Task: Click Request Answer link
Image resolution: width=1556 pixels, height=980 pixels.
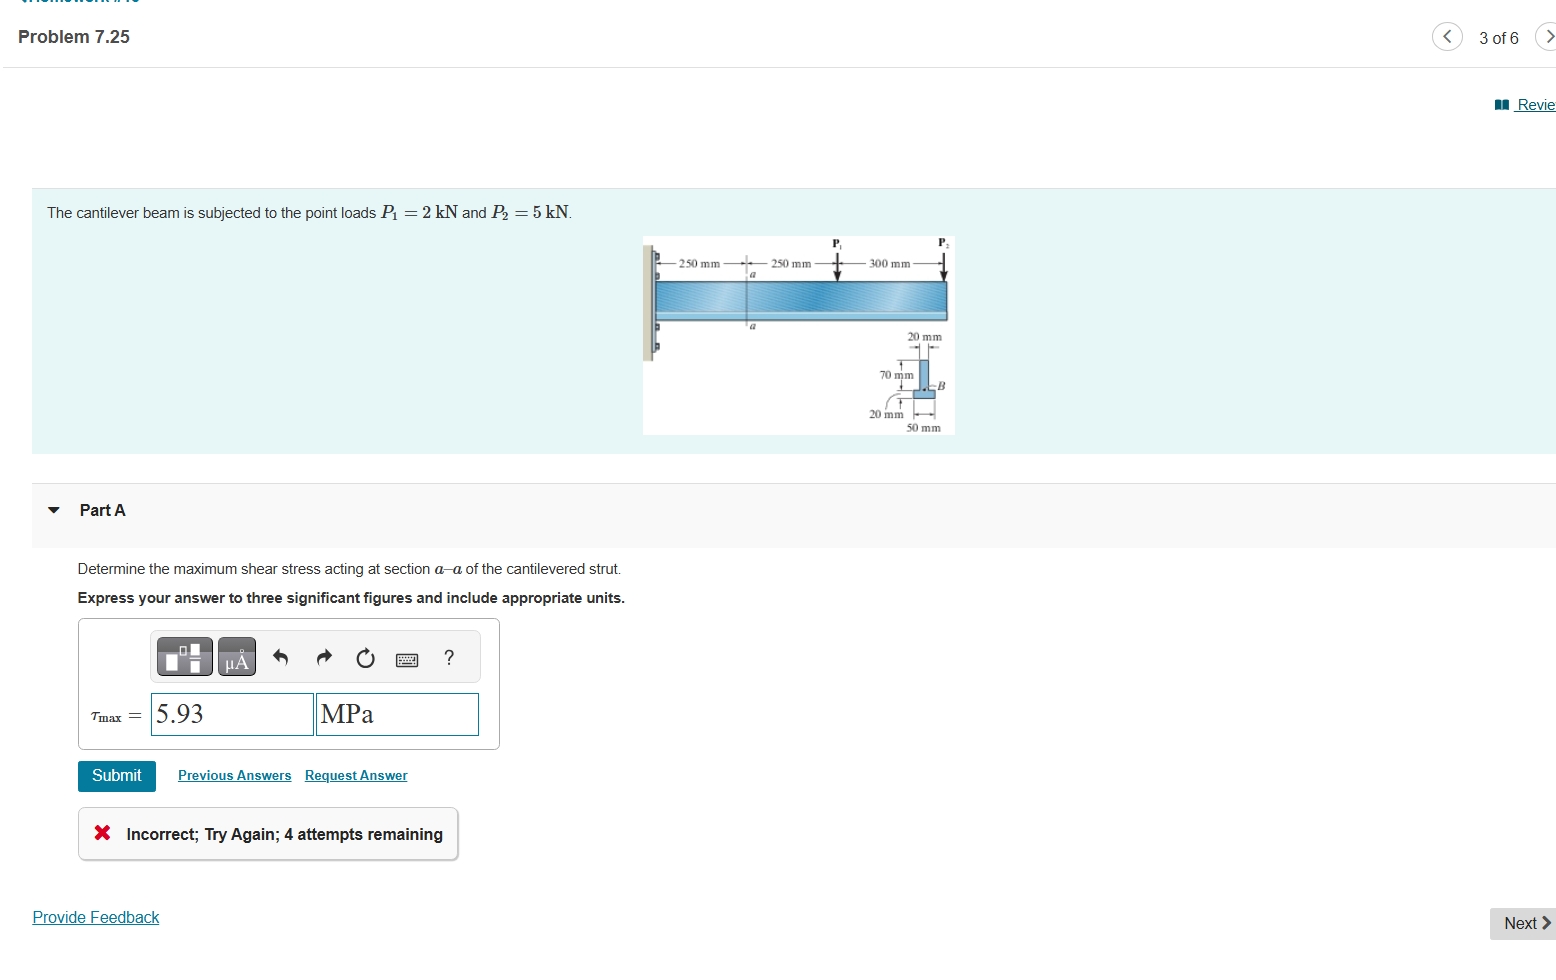Action: 356,776
